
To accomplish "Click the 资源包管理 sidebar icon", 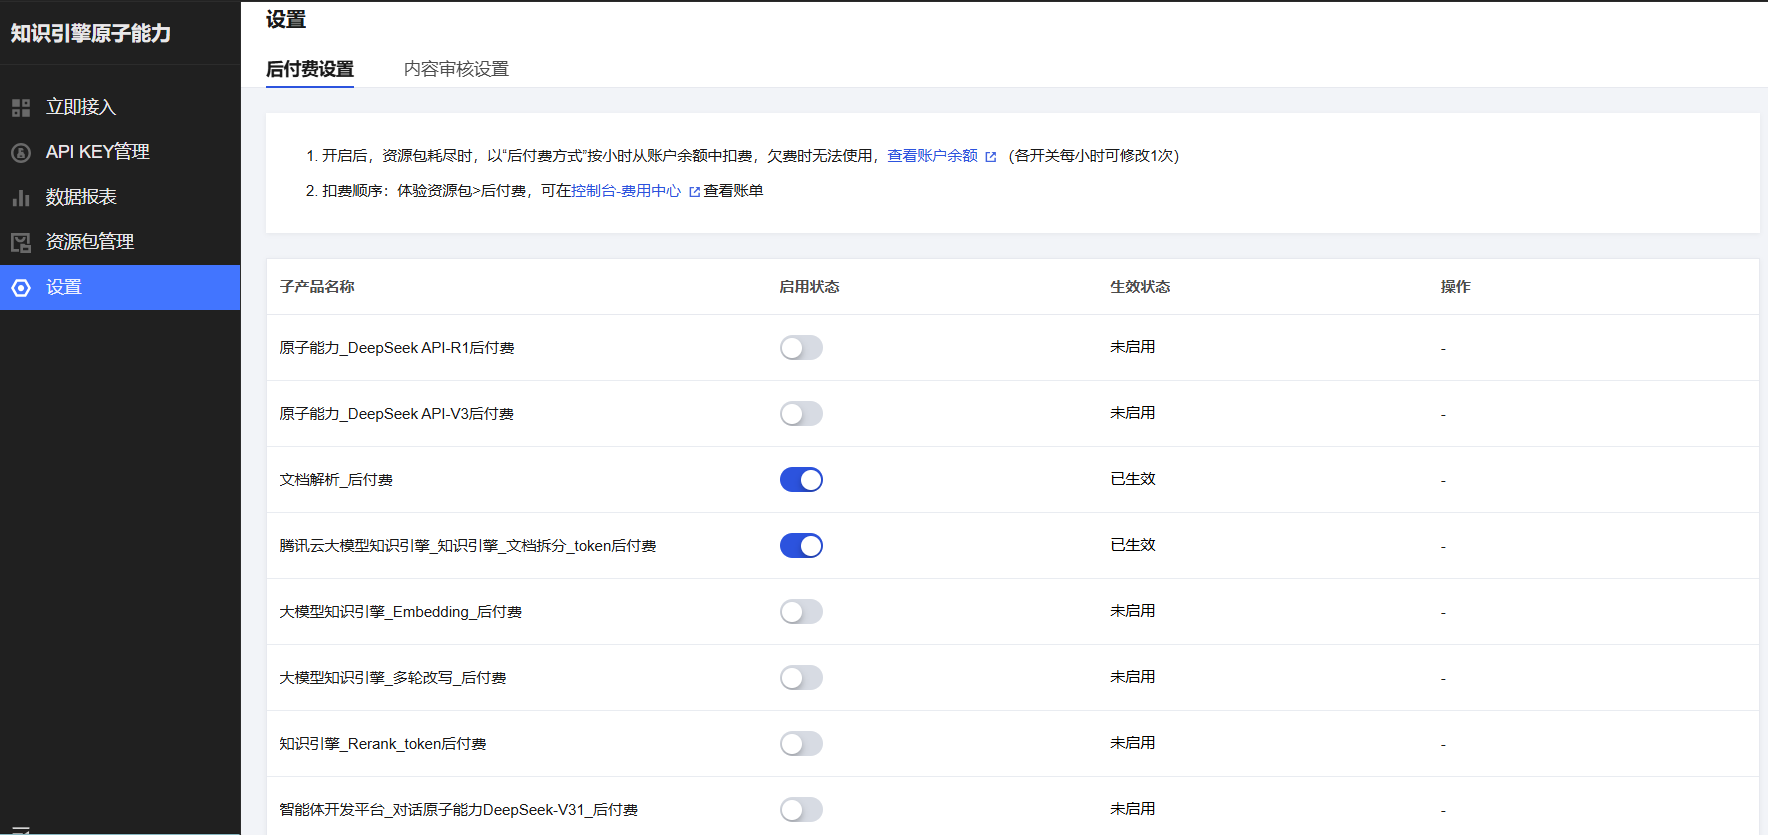I will coord(21,242).
